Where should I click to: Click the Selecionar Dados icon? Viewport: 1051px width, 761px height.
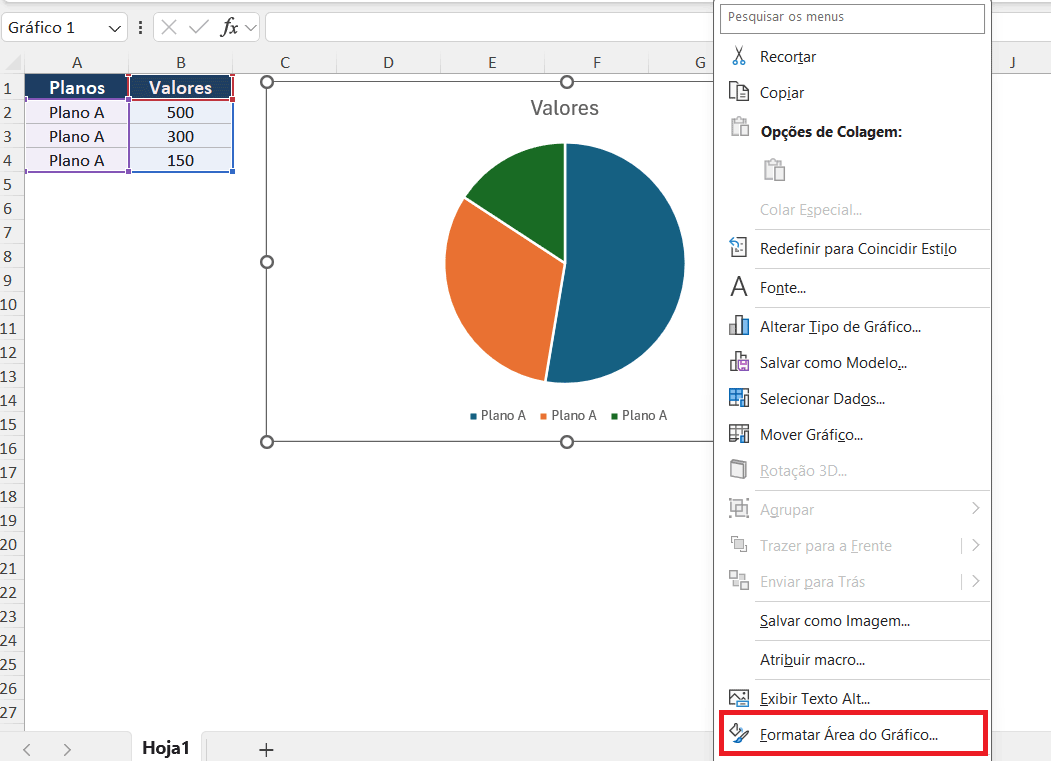tap(739, 398)
